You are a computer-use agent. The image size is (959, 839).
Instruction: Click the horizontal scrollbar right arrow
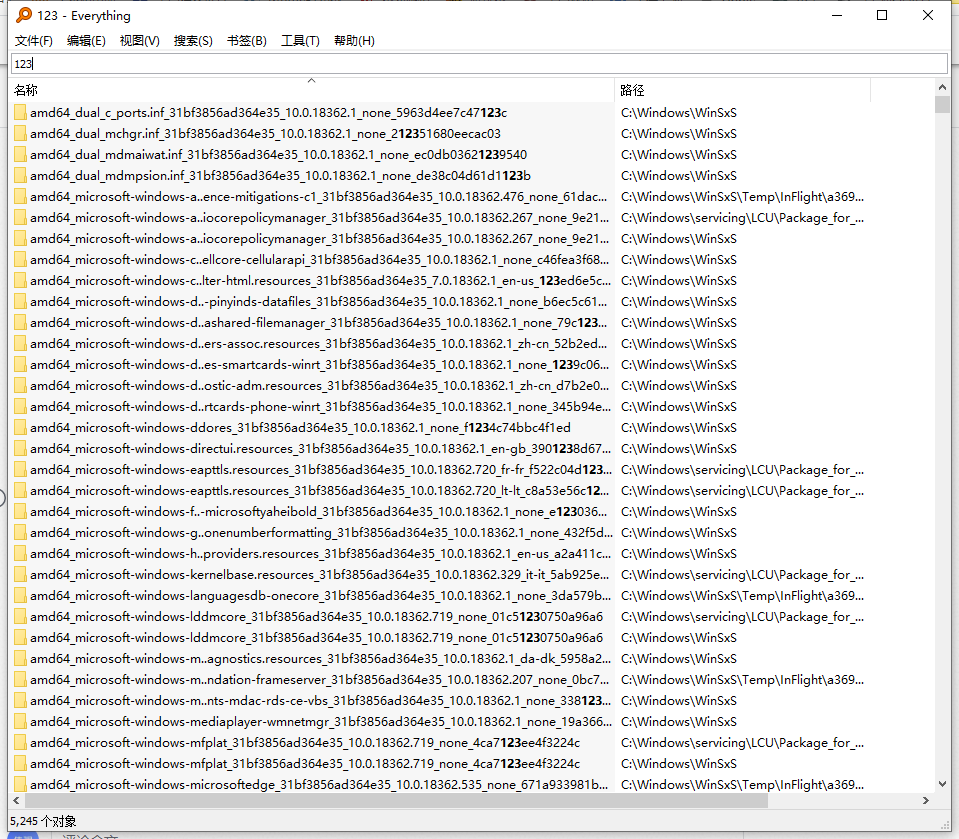click(x=927, y=800)
